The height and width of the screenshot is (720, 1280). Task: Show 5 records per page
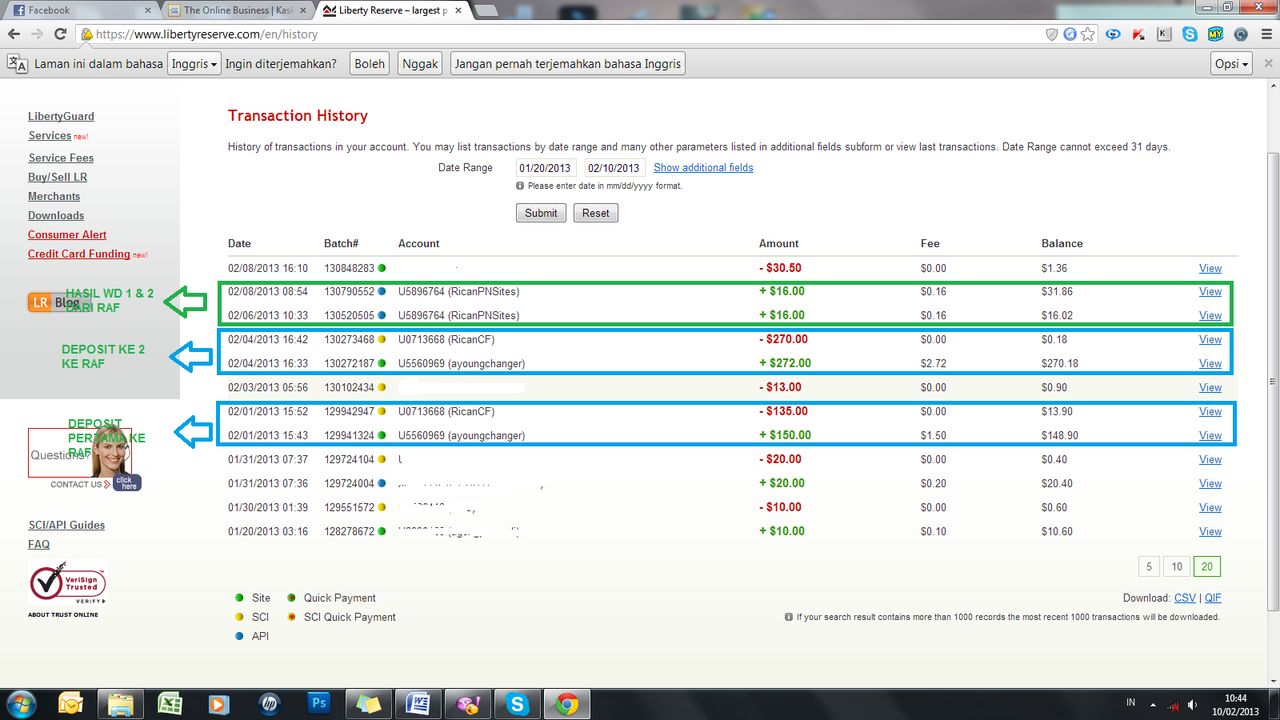1149,567
